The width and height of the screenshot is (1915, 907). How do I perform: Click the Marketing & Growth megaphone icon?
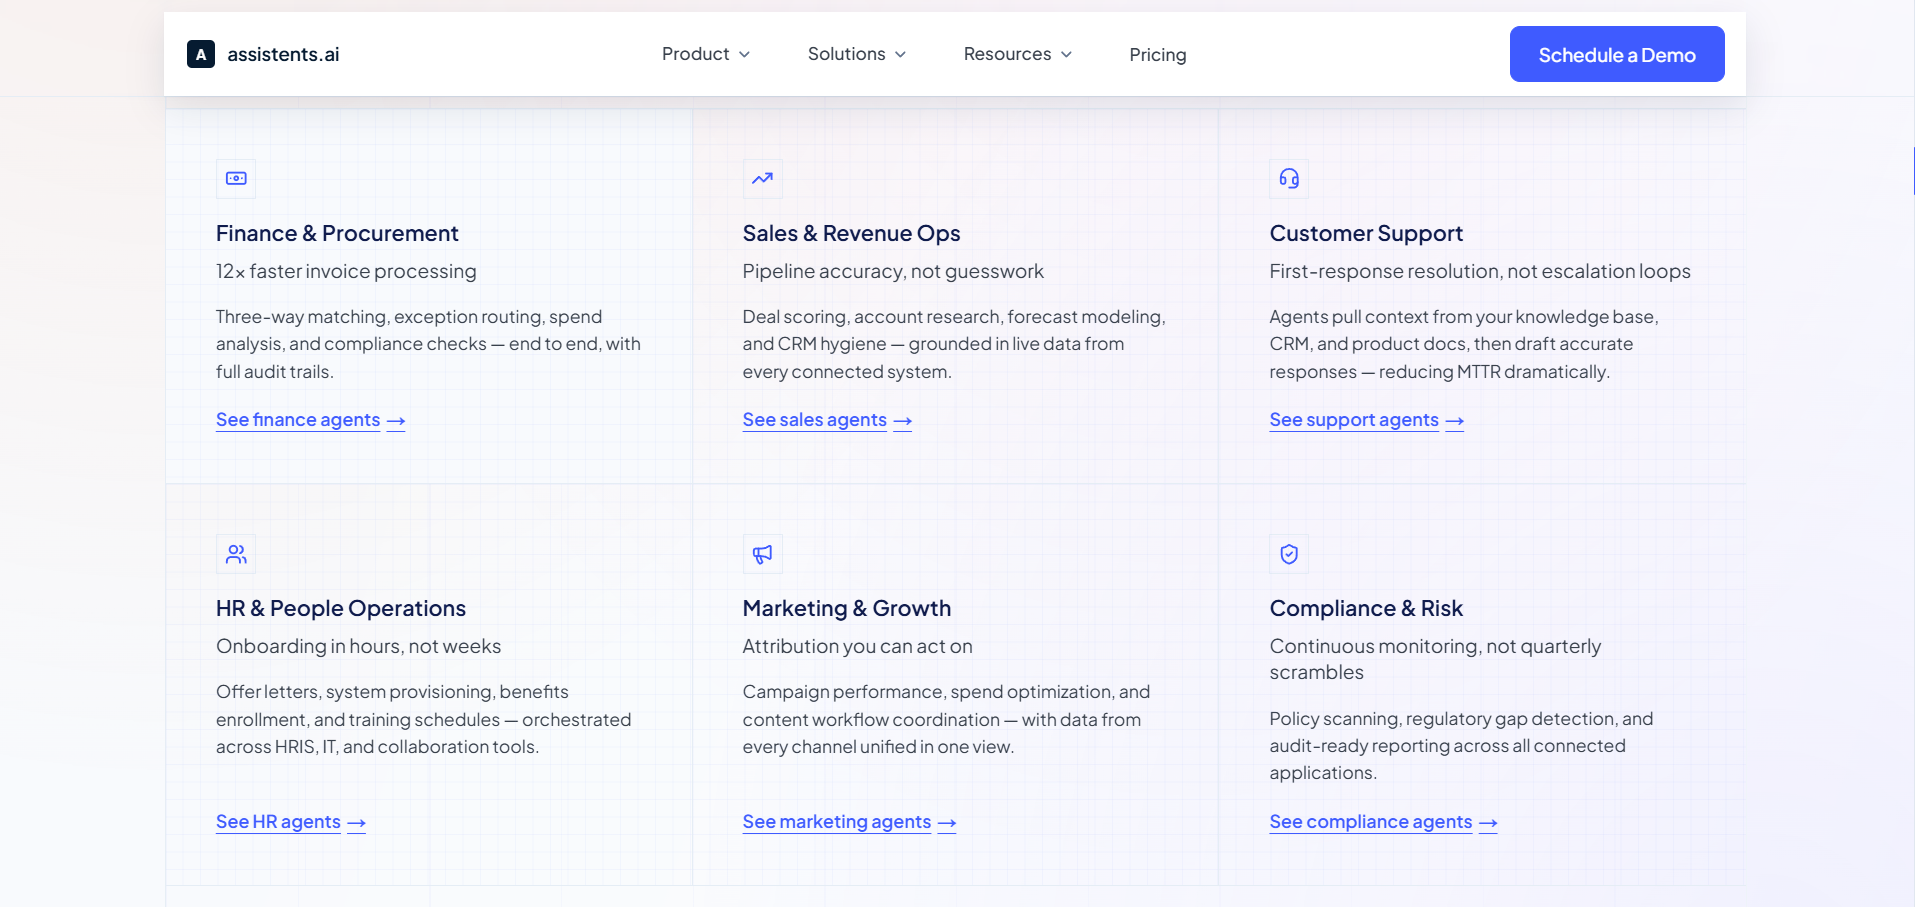click(763, 554)
